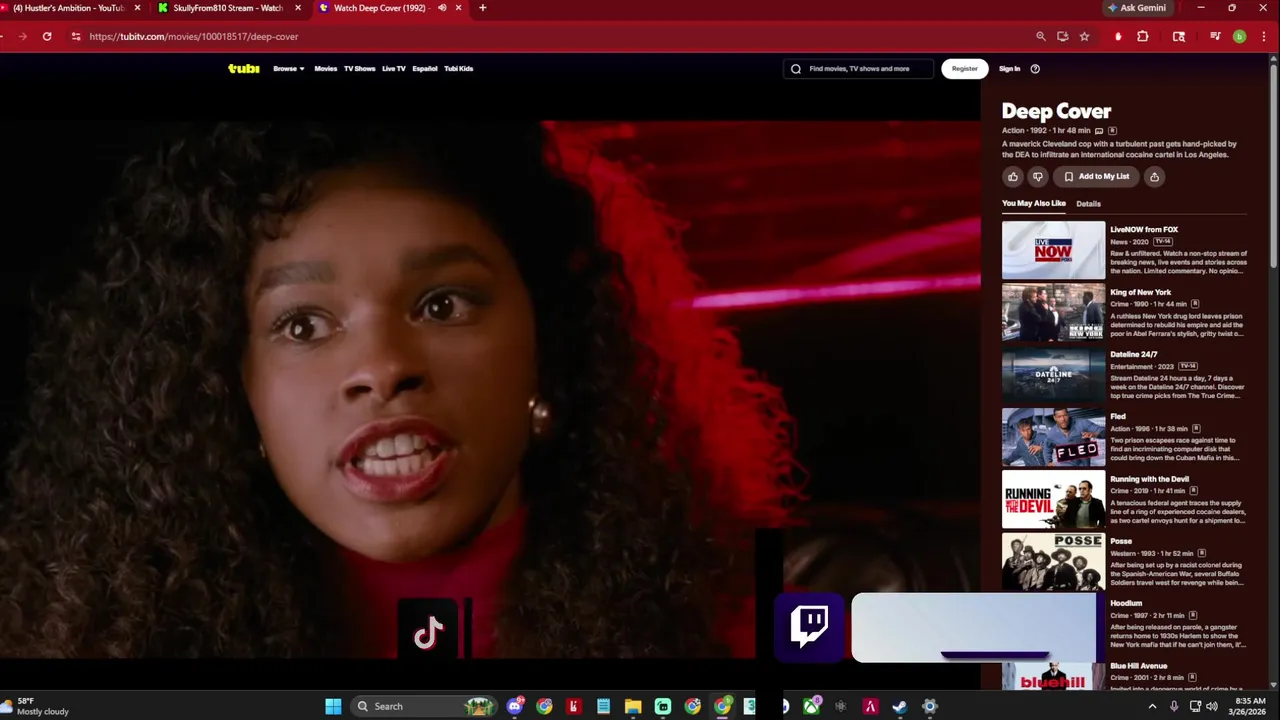The width and height of the screenshot is (1280, 720).
Task: Click the taskbar volume speaker icon
Action: coord(1212,706)
